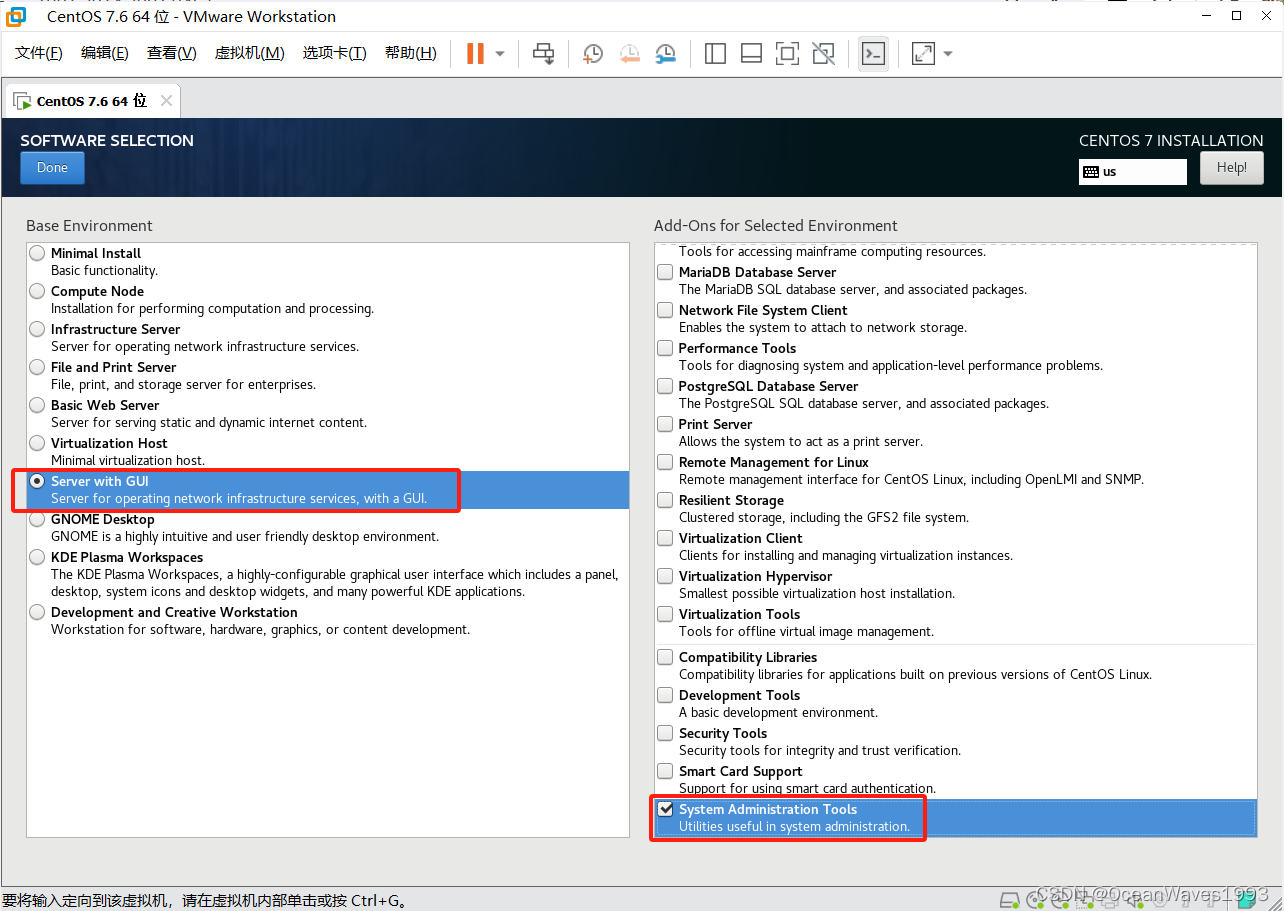Open the stretch display dropdown arrow
The width and height of the screenshot is (1284, 911).
pos(948,53)
